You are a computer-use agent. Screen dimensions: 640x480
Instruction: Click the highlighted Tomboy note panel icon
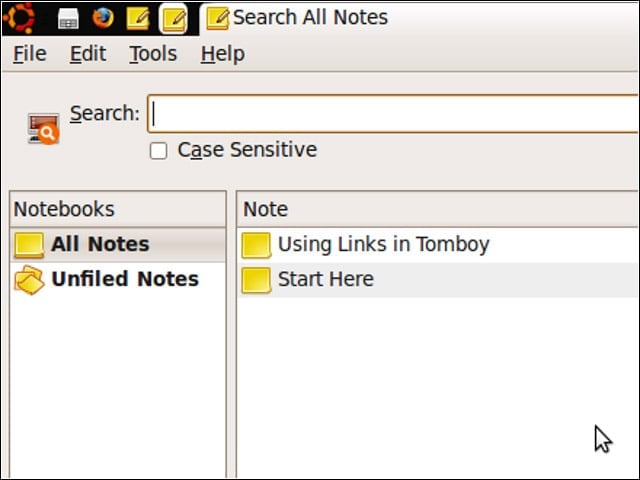(x=173, y=19)
